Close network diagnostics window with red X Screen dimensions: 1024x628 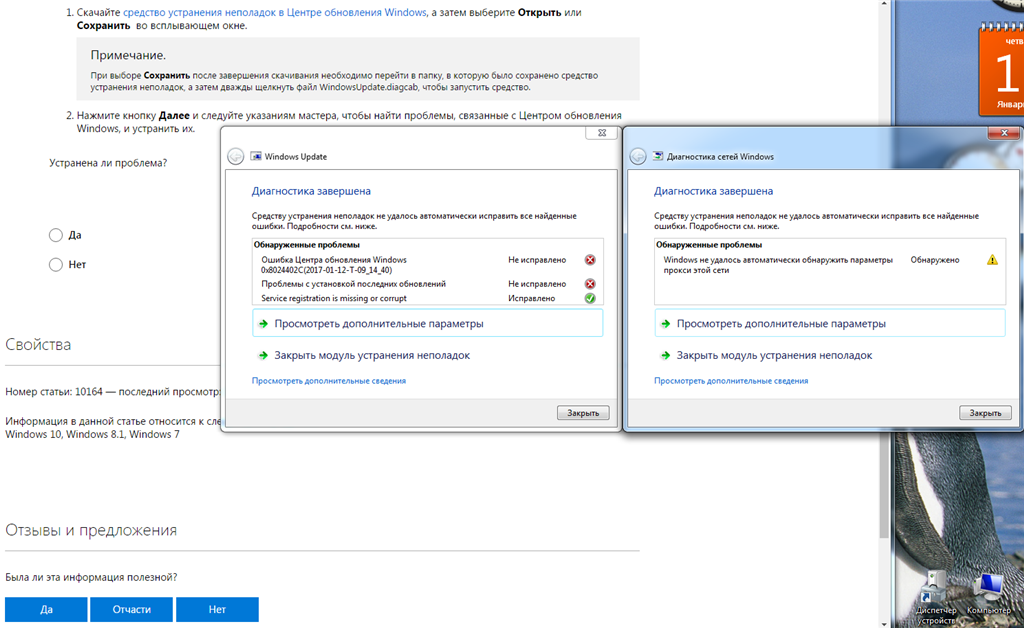1004,133
